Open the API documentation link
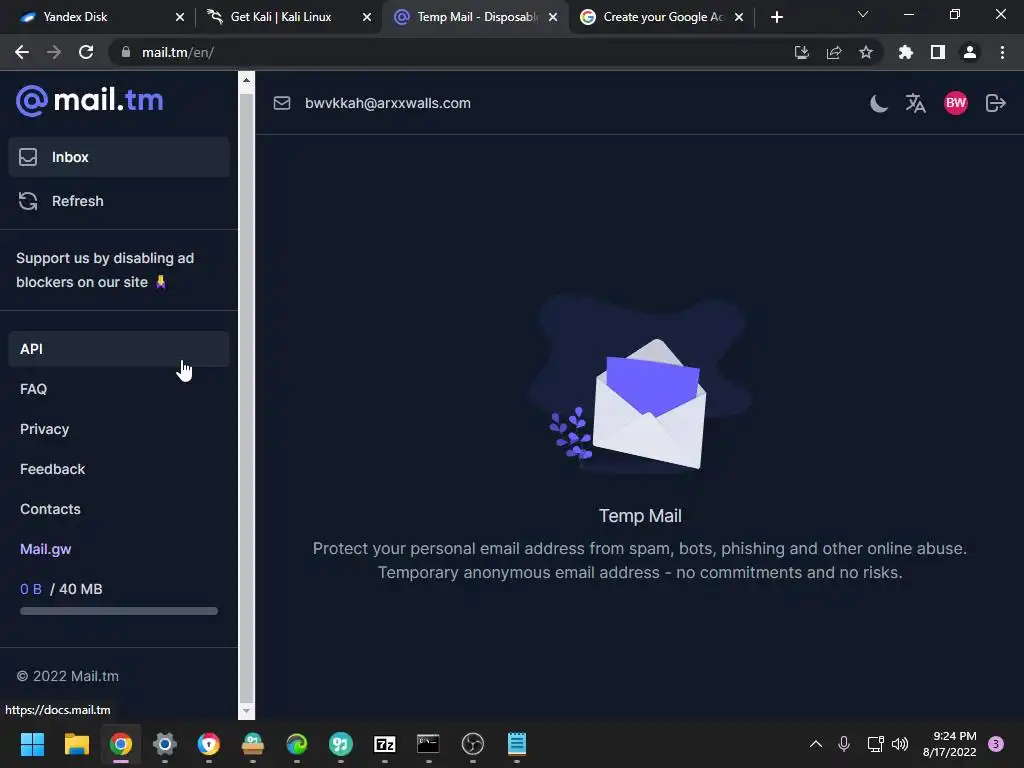This screenshot has width=1024, height=768. (119, 349)
